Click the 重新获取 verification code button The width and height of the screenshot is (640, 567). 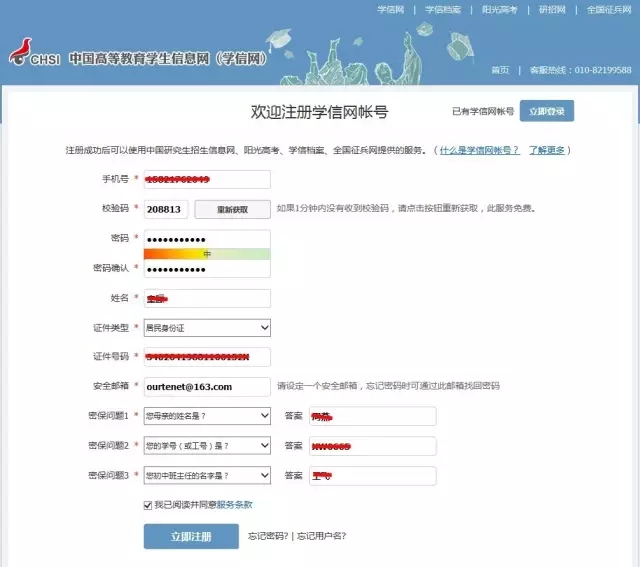pos(231,209)
